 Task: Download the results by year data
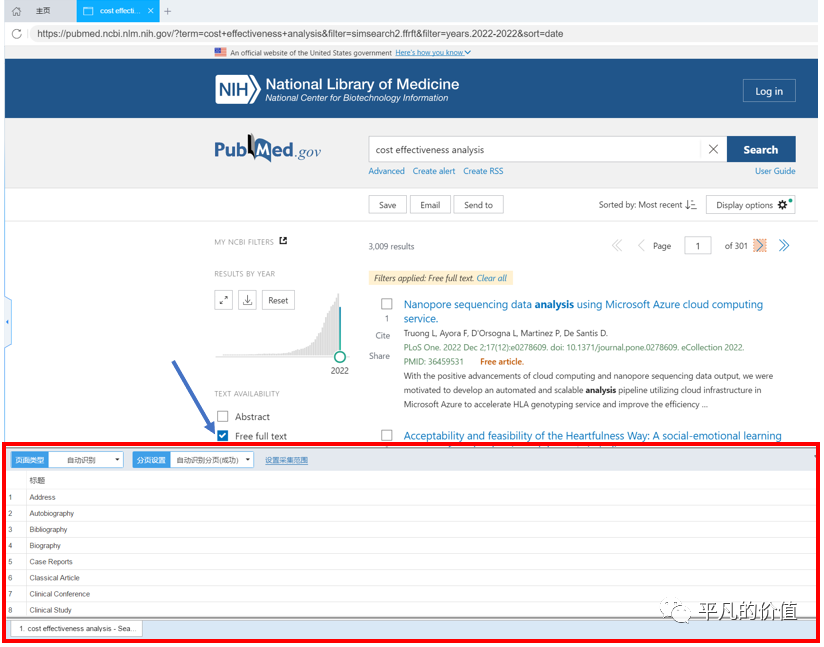(x=248, y=300)
